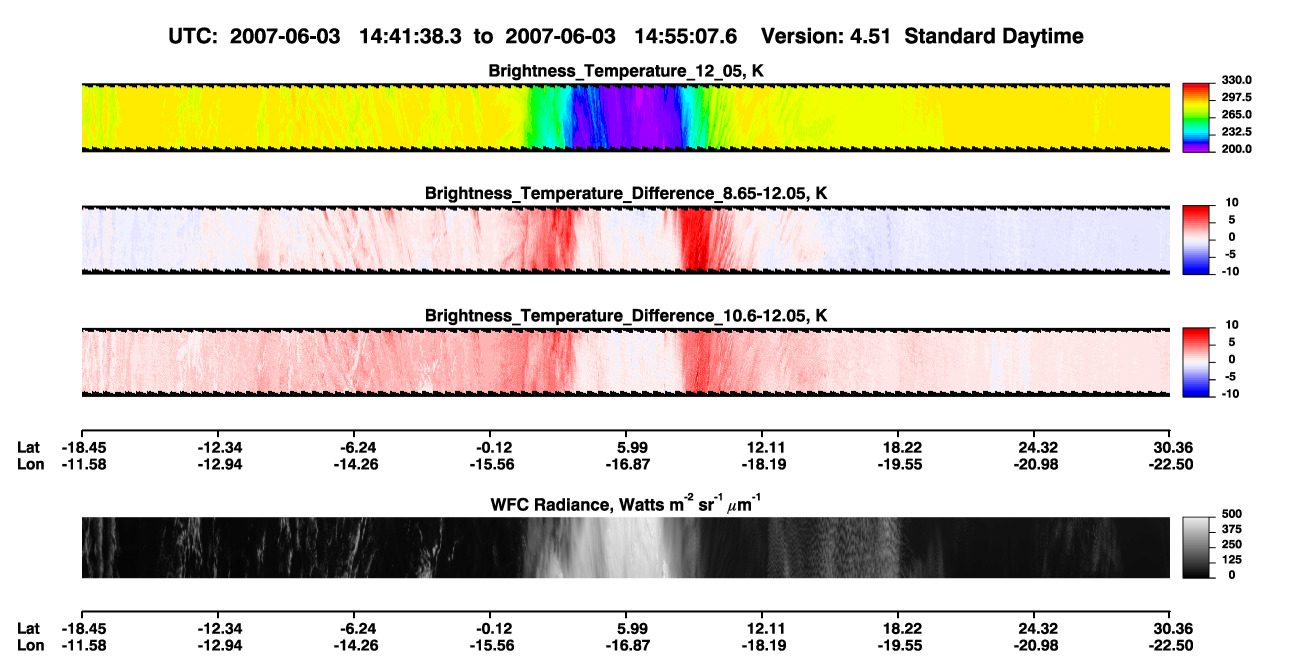Viewport: 1300px width, 667px height.
Task: Click longitude '-12.94' below the WFC panel
Action: click(219, 645)
